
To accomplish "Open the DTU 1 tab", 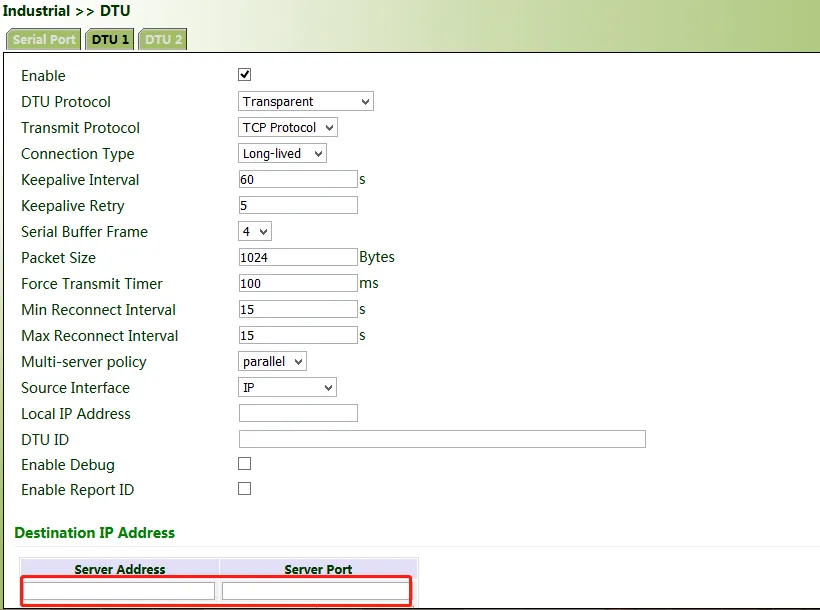I will [x=110, y=40].
